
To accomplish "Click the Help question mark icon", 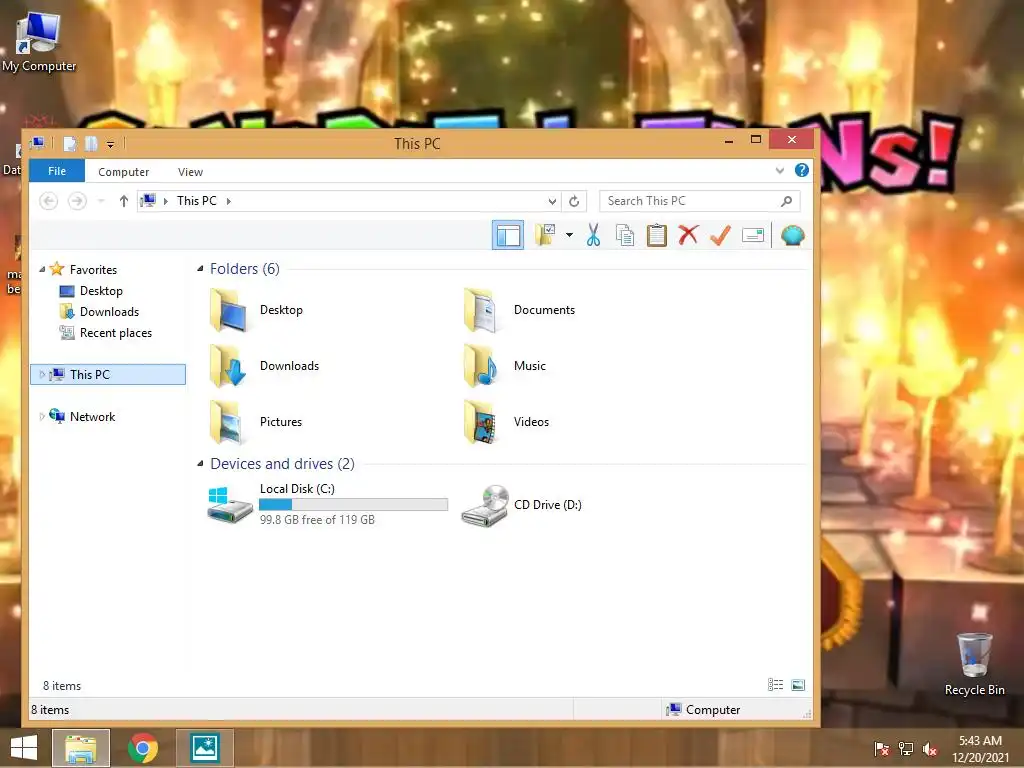I will pos(801,170).
